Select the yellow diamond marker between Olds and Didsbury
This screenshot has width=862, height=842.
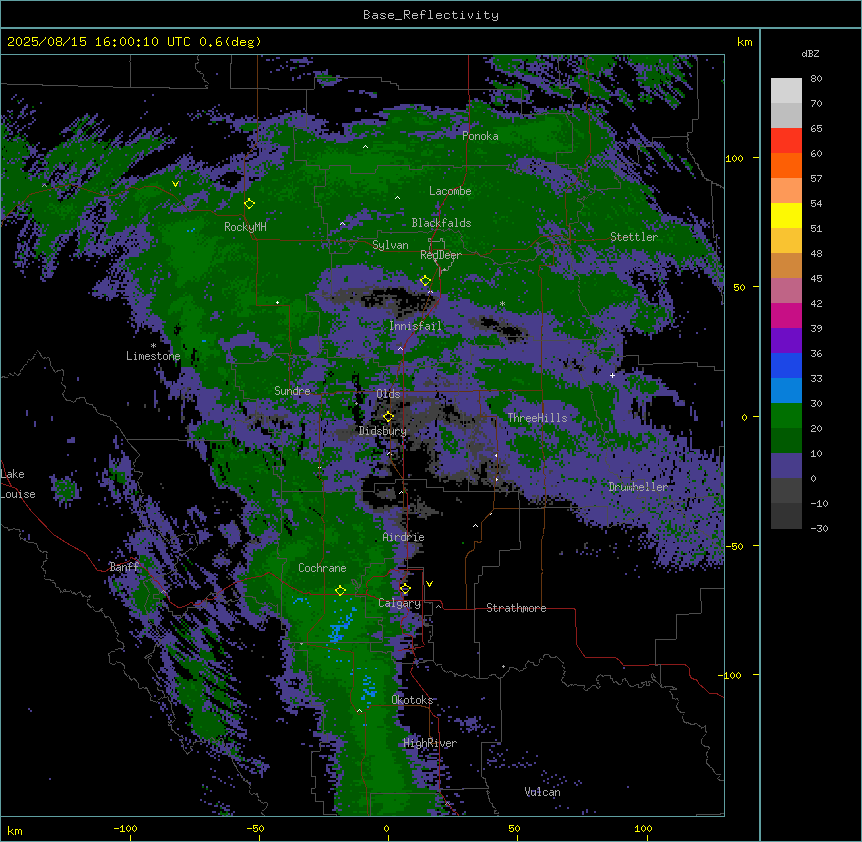(389, 416)
